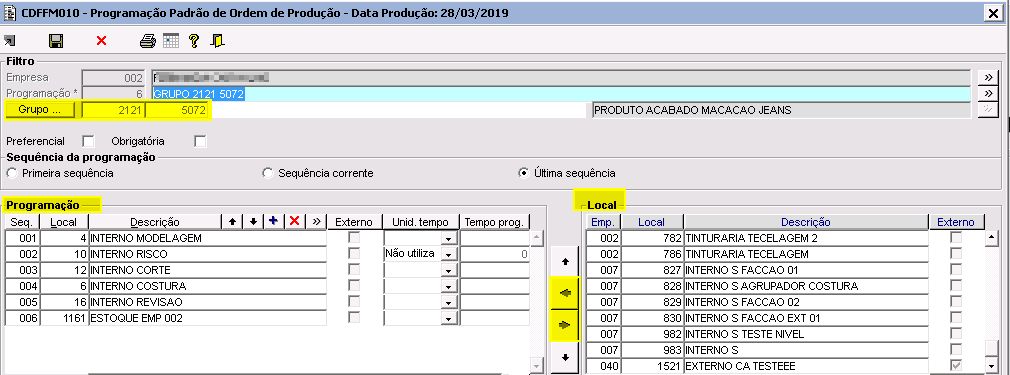Click the Grupo field containing 5072
Screen dimensions: 1010x375
tap(178, 110)
